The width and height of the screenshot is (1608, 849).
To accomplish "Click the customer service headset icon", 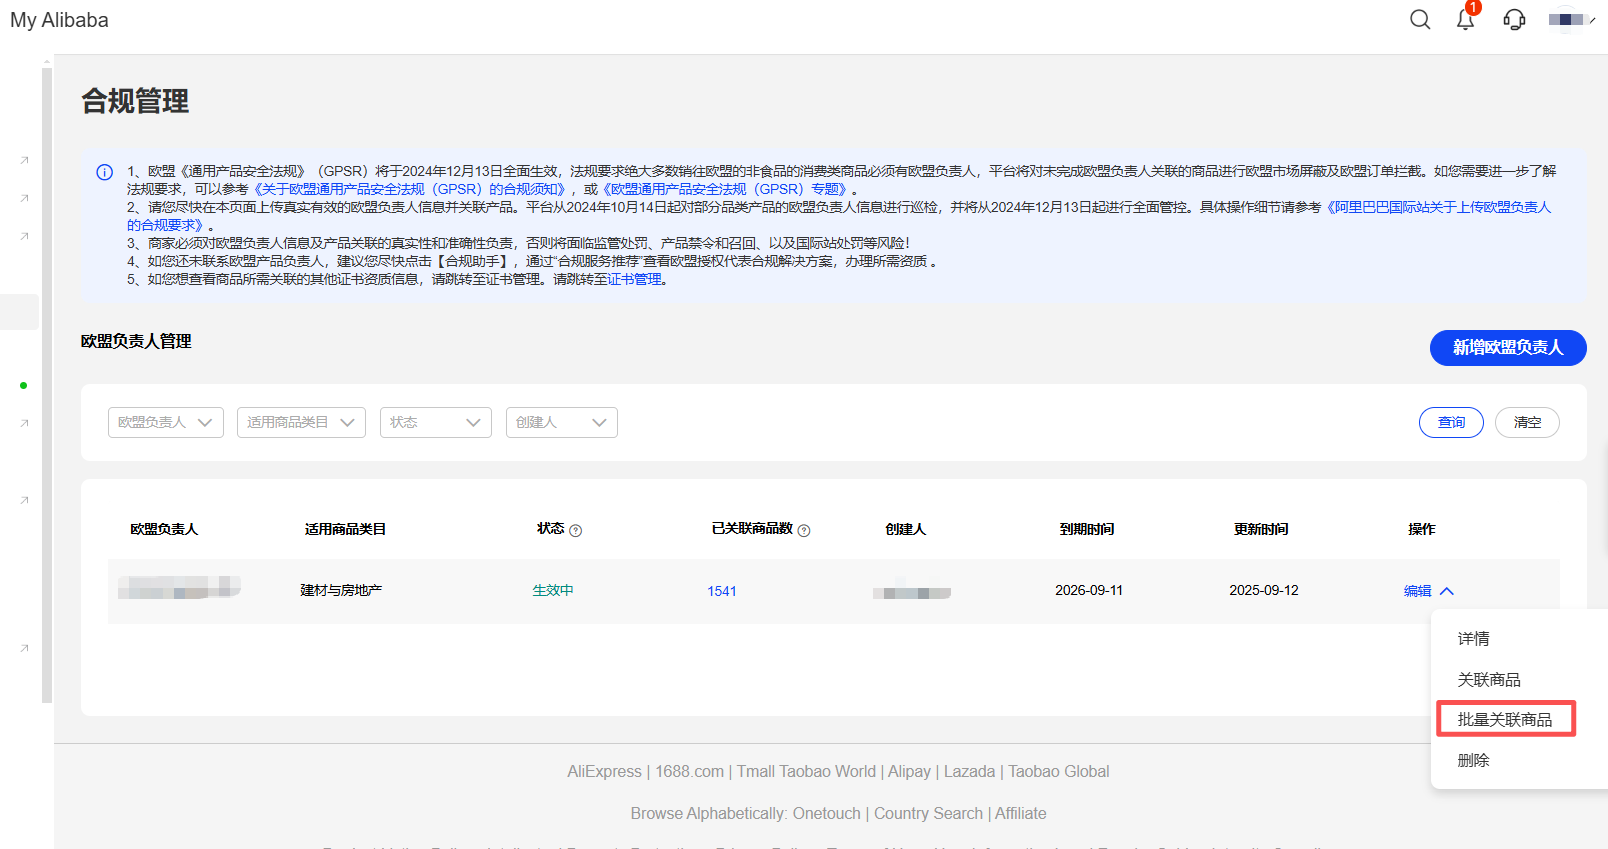I will (1514, 20).
